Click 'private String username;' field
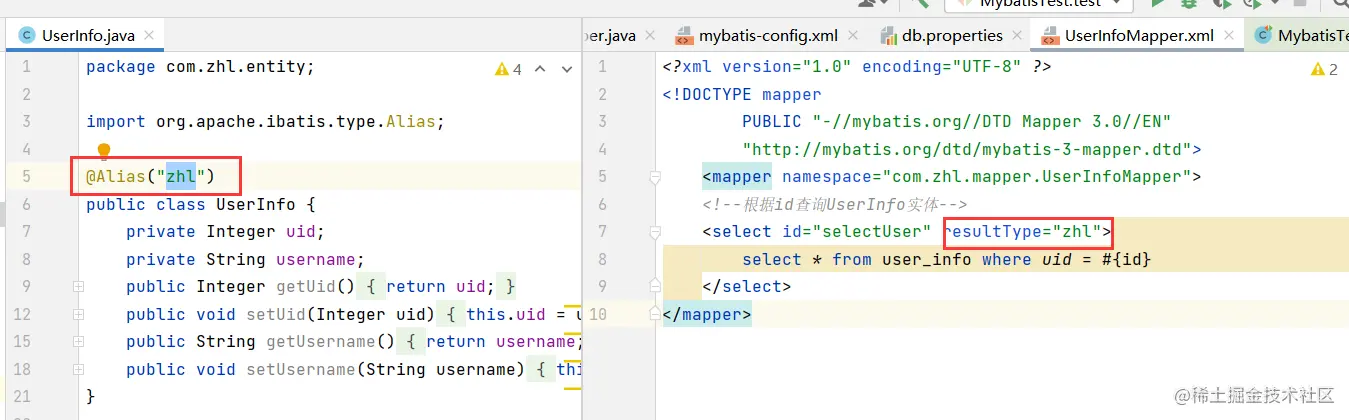Screen dimensions: 1349x420 click(246, 260)
